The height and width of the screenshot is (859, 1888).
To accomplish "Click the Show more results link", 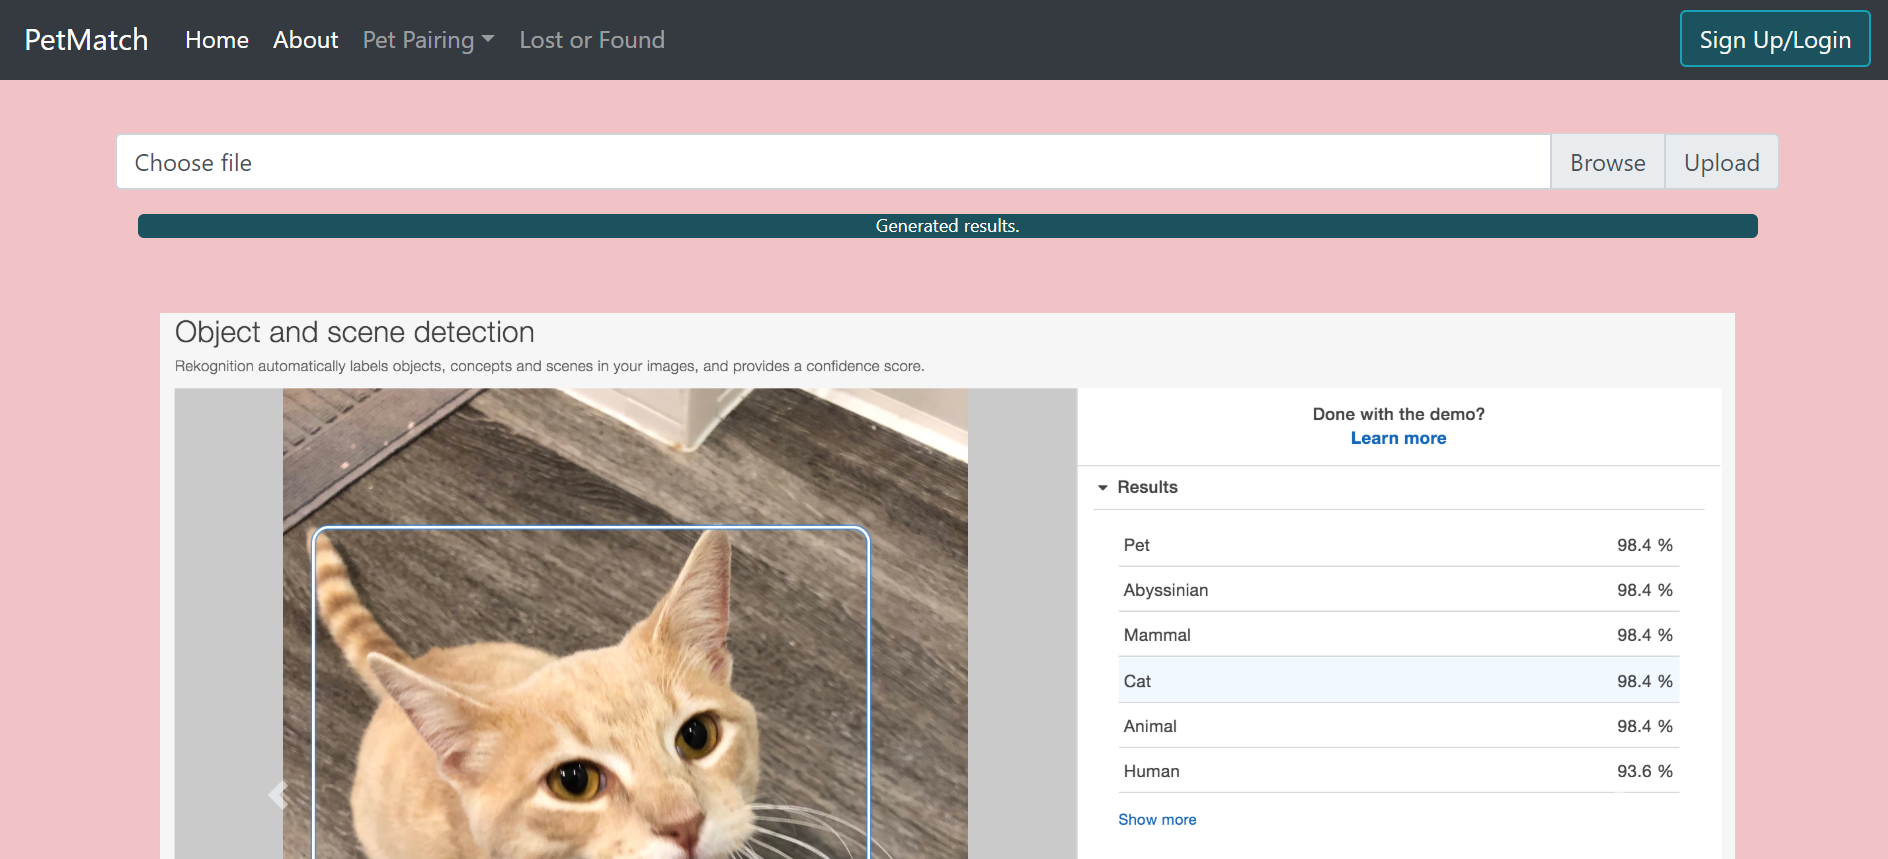I will (1157, 819).
